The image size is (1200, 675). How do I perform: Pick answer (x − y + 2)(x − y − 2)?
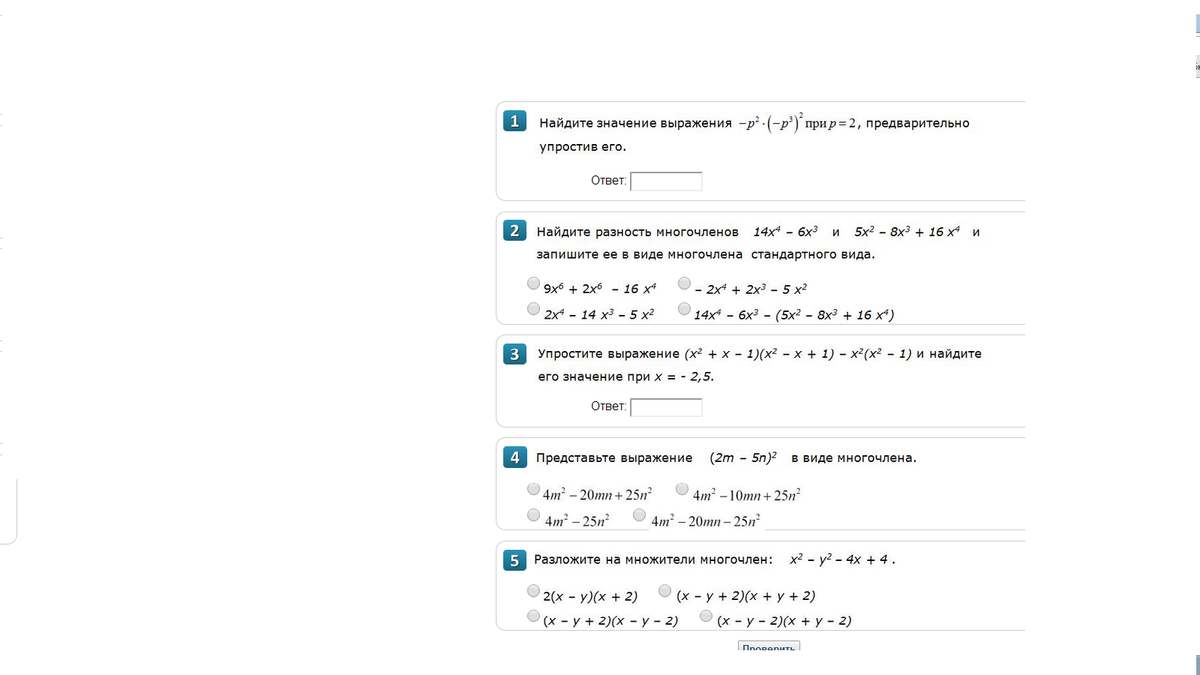(x=534, y=617)
